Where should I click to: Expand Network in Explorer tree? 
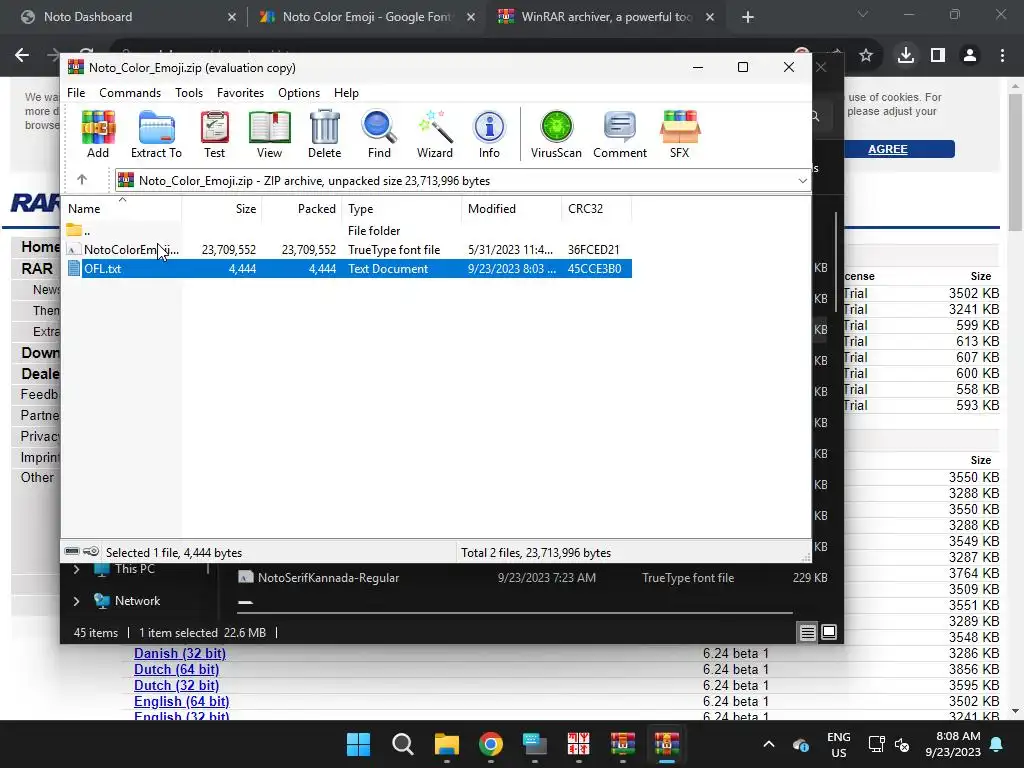[x=76, y=601]
